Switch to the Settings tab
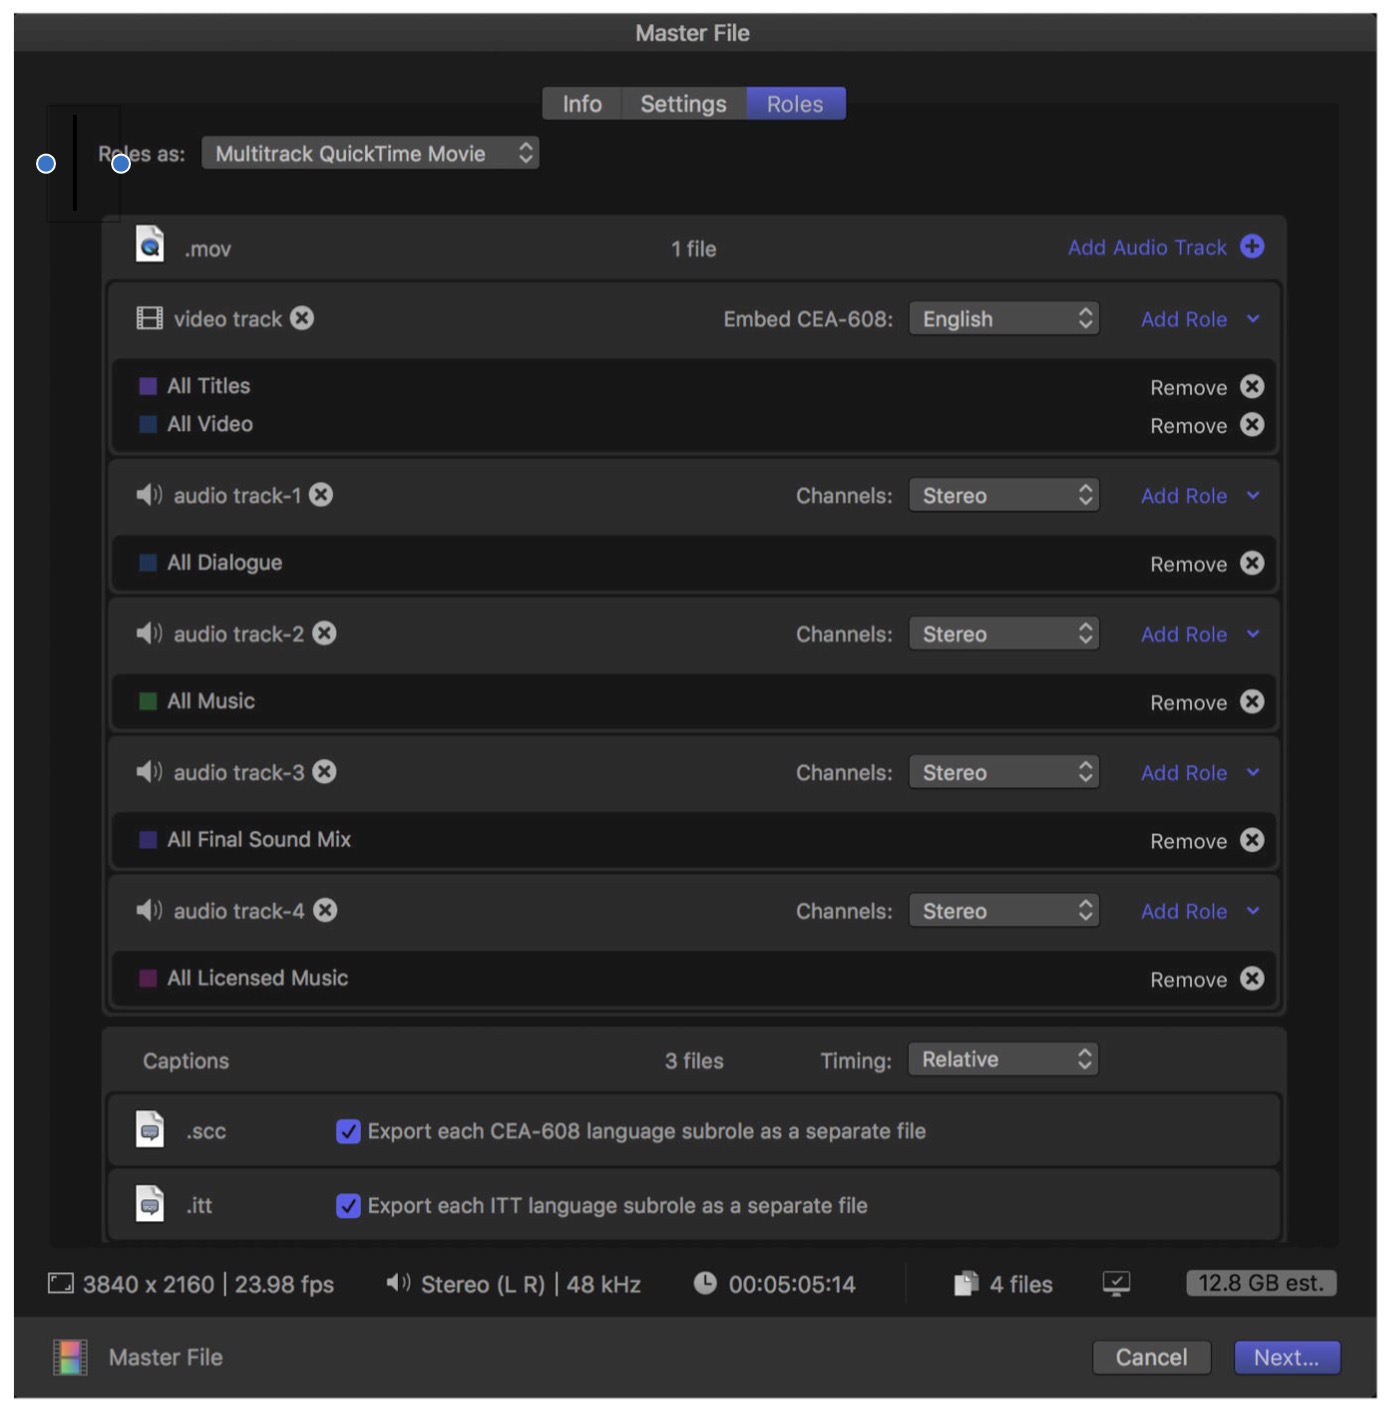The width and height of the screenshot is (1388, 1410). [x=683, y=104]
